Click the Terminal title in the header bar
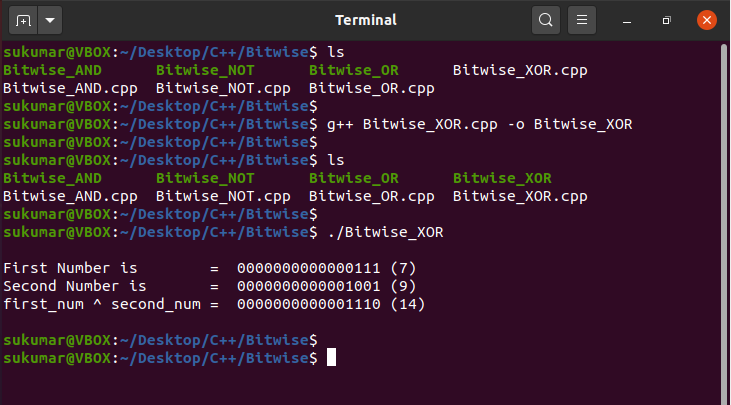The image size is (731, 405). (365, 19)
